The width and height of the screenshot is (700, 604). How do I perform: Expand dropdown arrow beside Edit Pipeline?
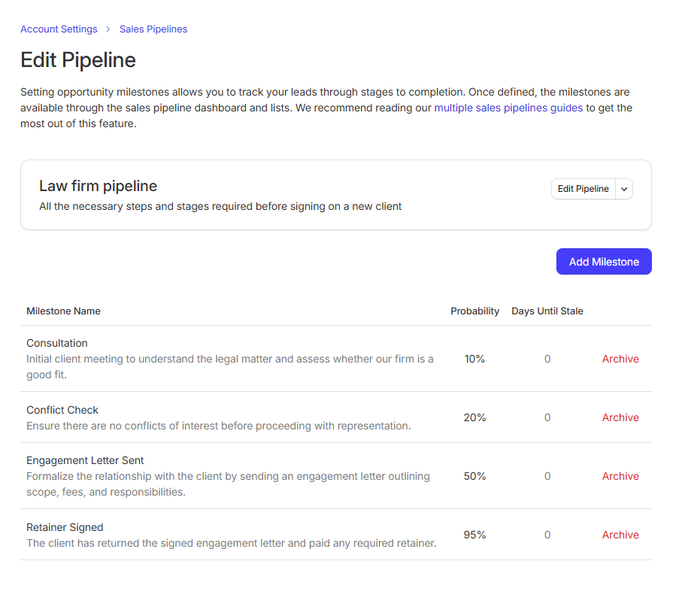[624, 189]
